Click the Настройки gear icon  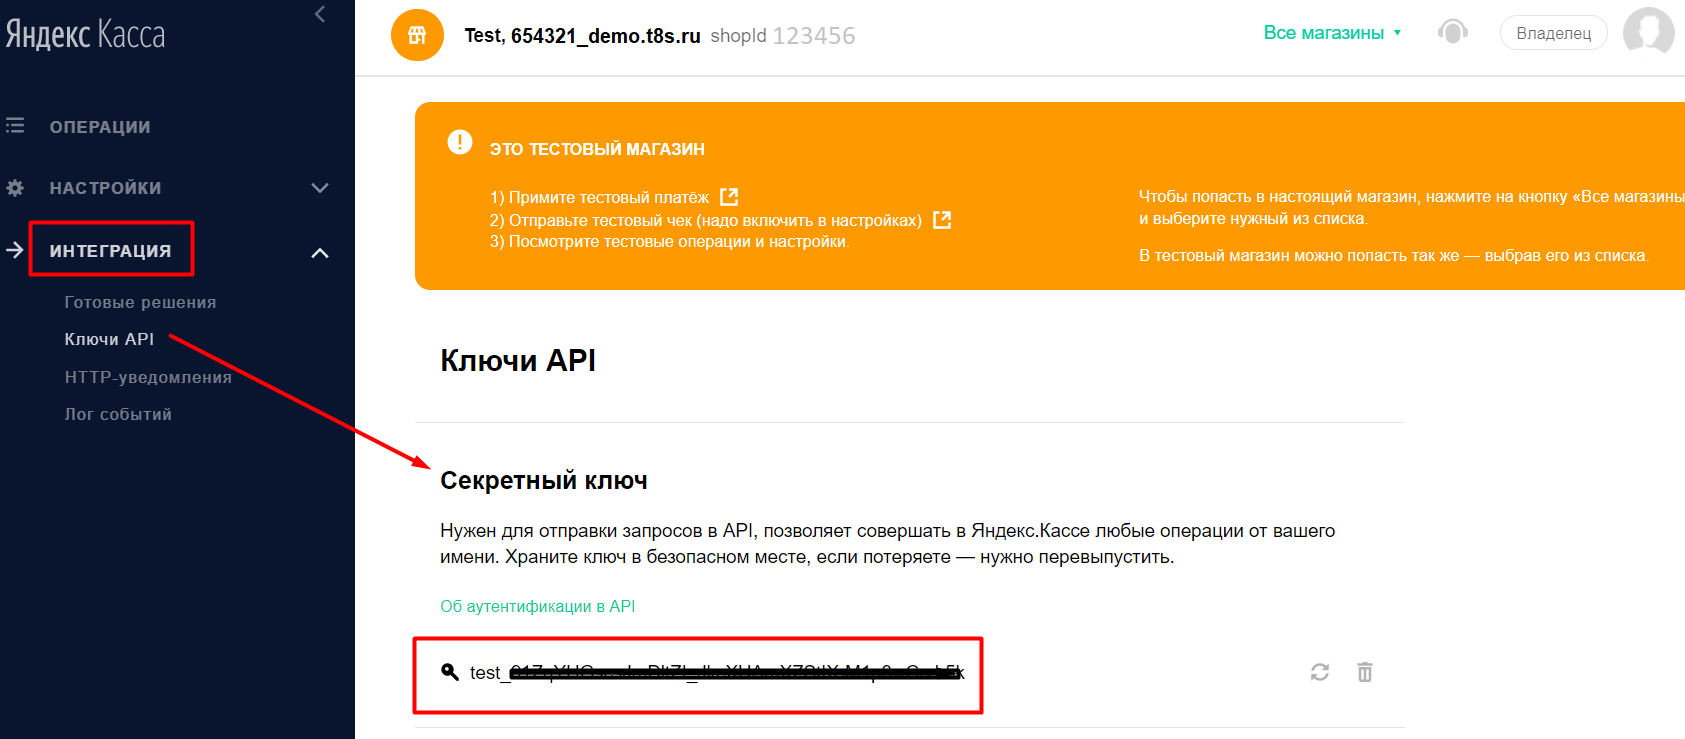pos(15,188)
